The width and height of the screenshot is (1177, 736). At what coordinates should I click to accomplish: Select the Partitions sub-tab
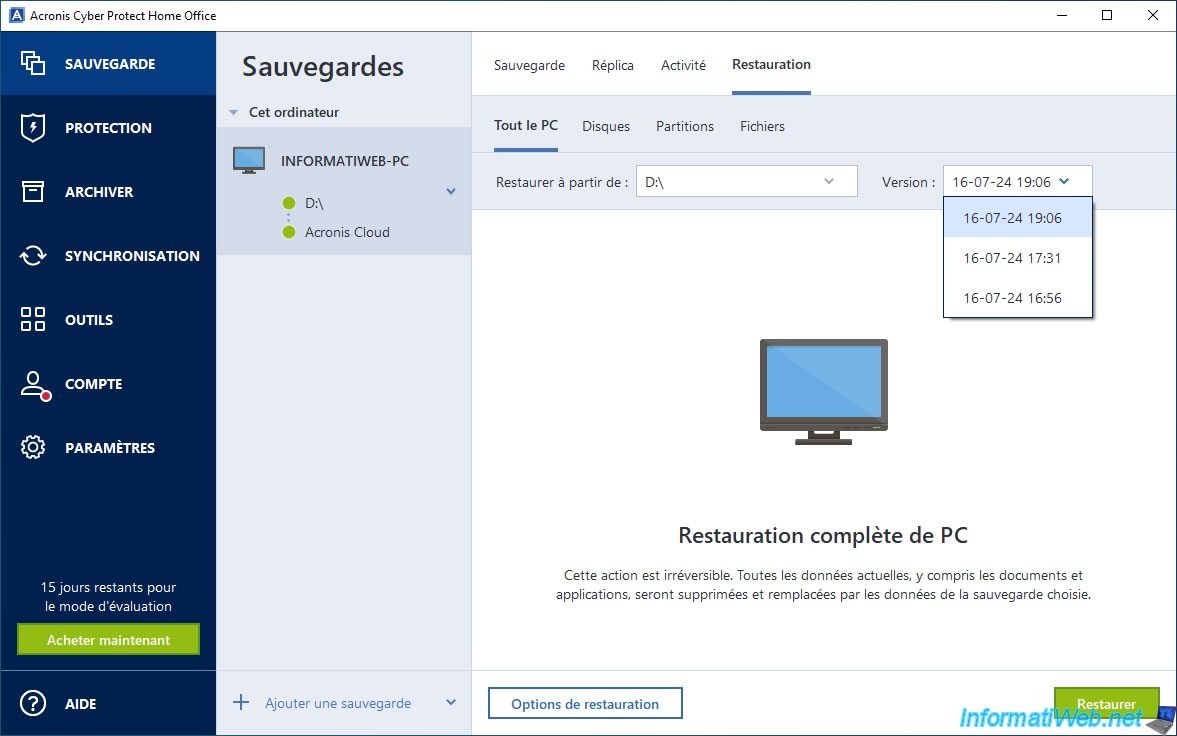pos(685,126)
